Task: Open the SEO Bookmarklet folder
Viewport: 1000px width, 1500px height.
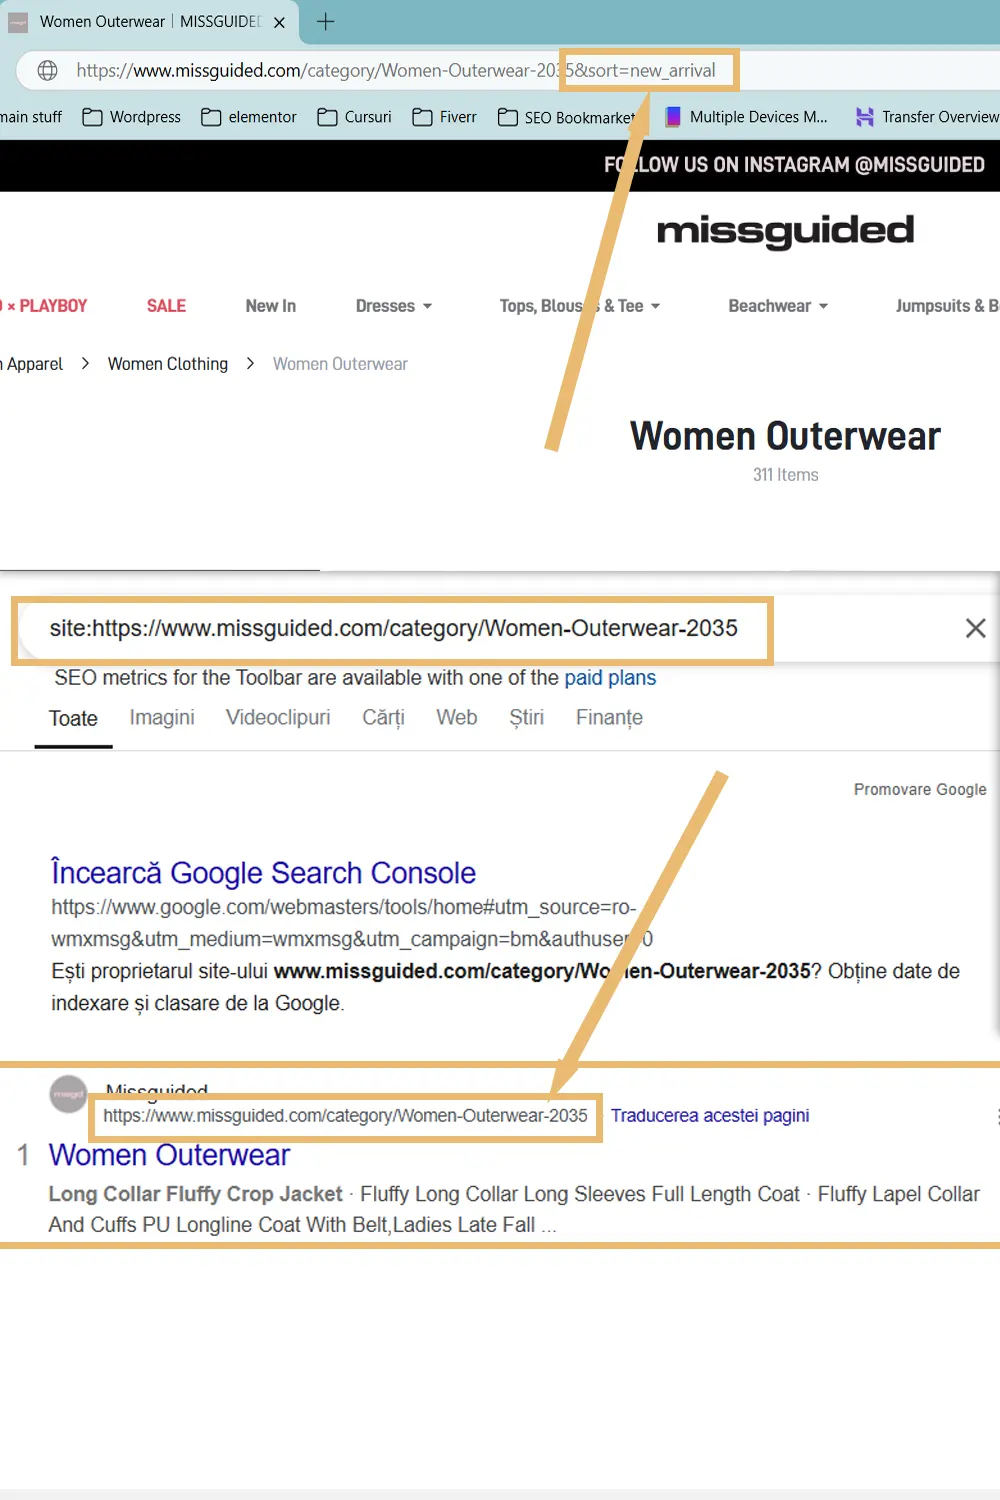Action: tap(566, 117)
